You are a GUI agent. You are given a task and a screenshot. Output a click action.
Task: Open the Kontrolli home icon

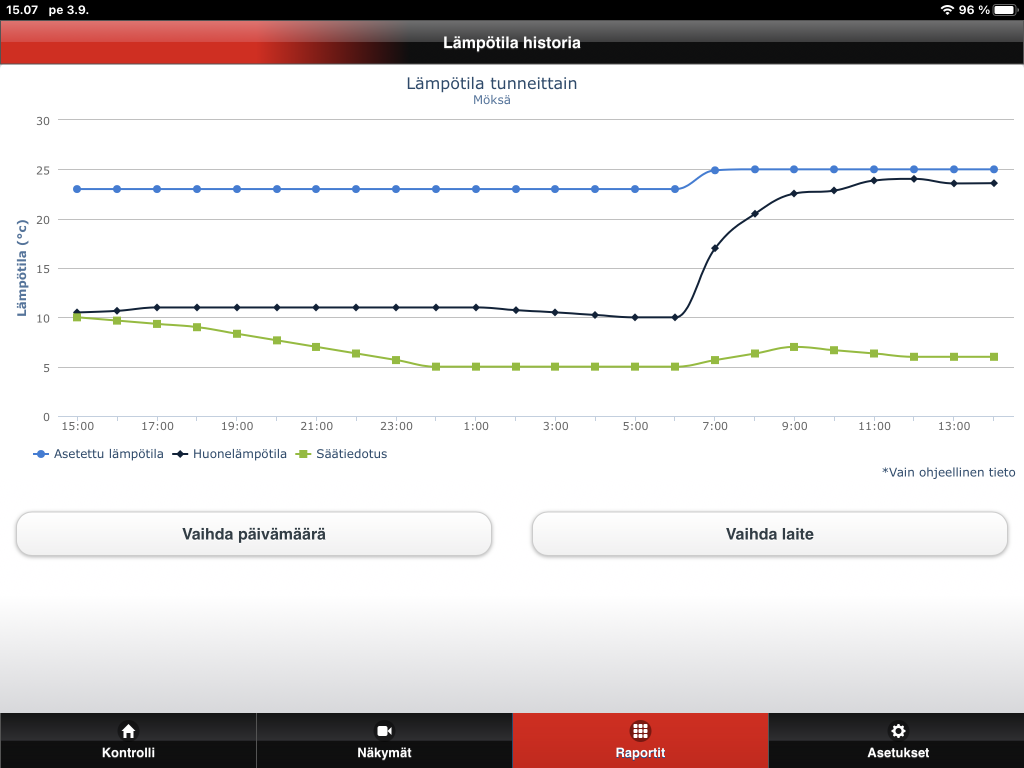point(128,731)
